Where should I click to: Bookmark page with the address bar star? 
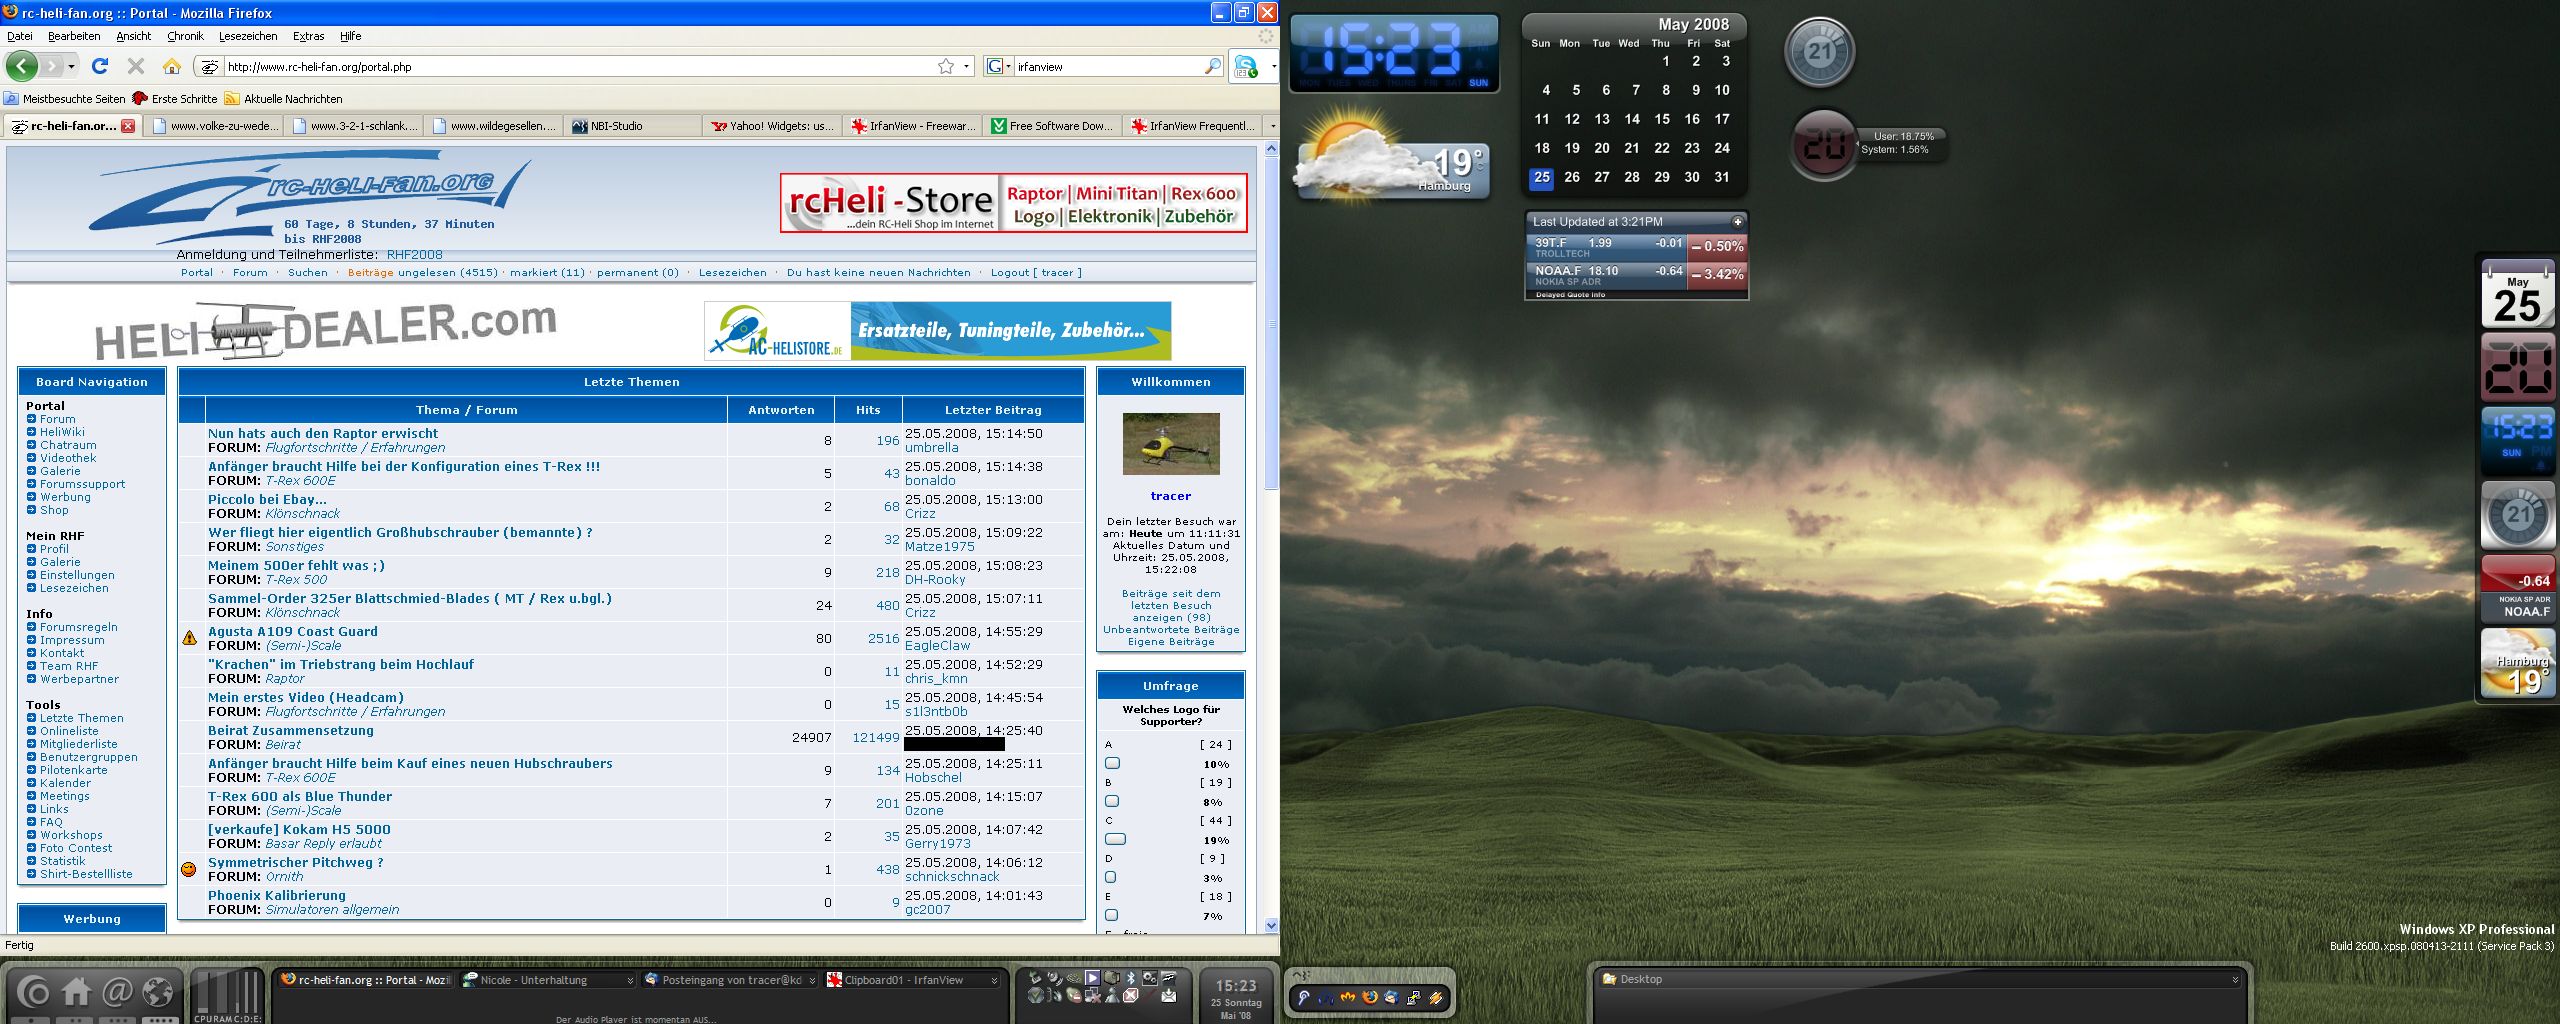946,66
